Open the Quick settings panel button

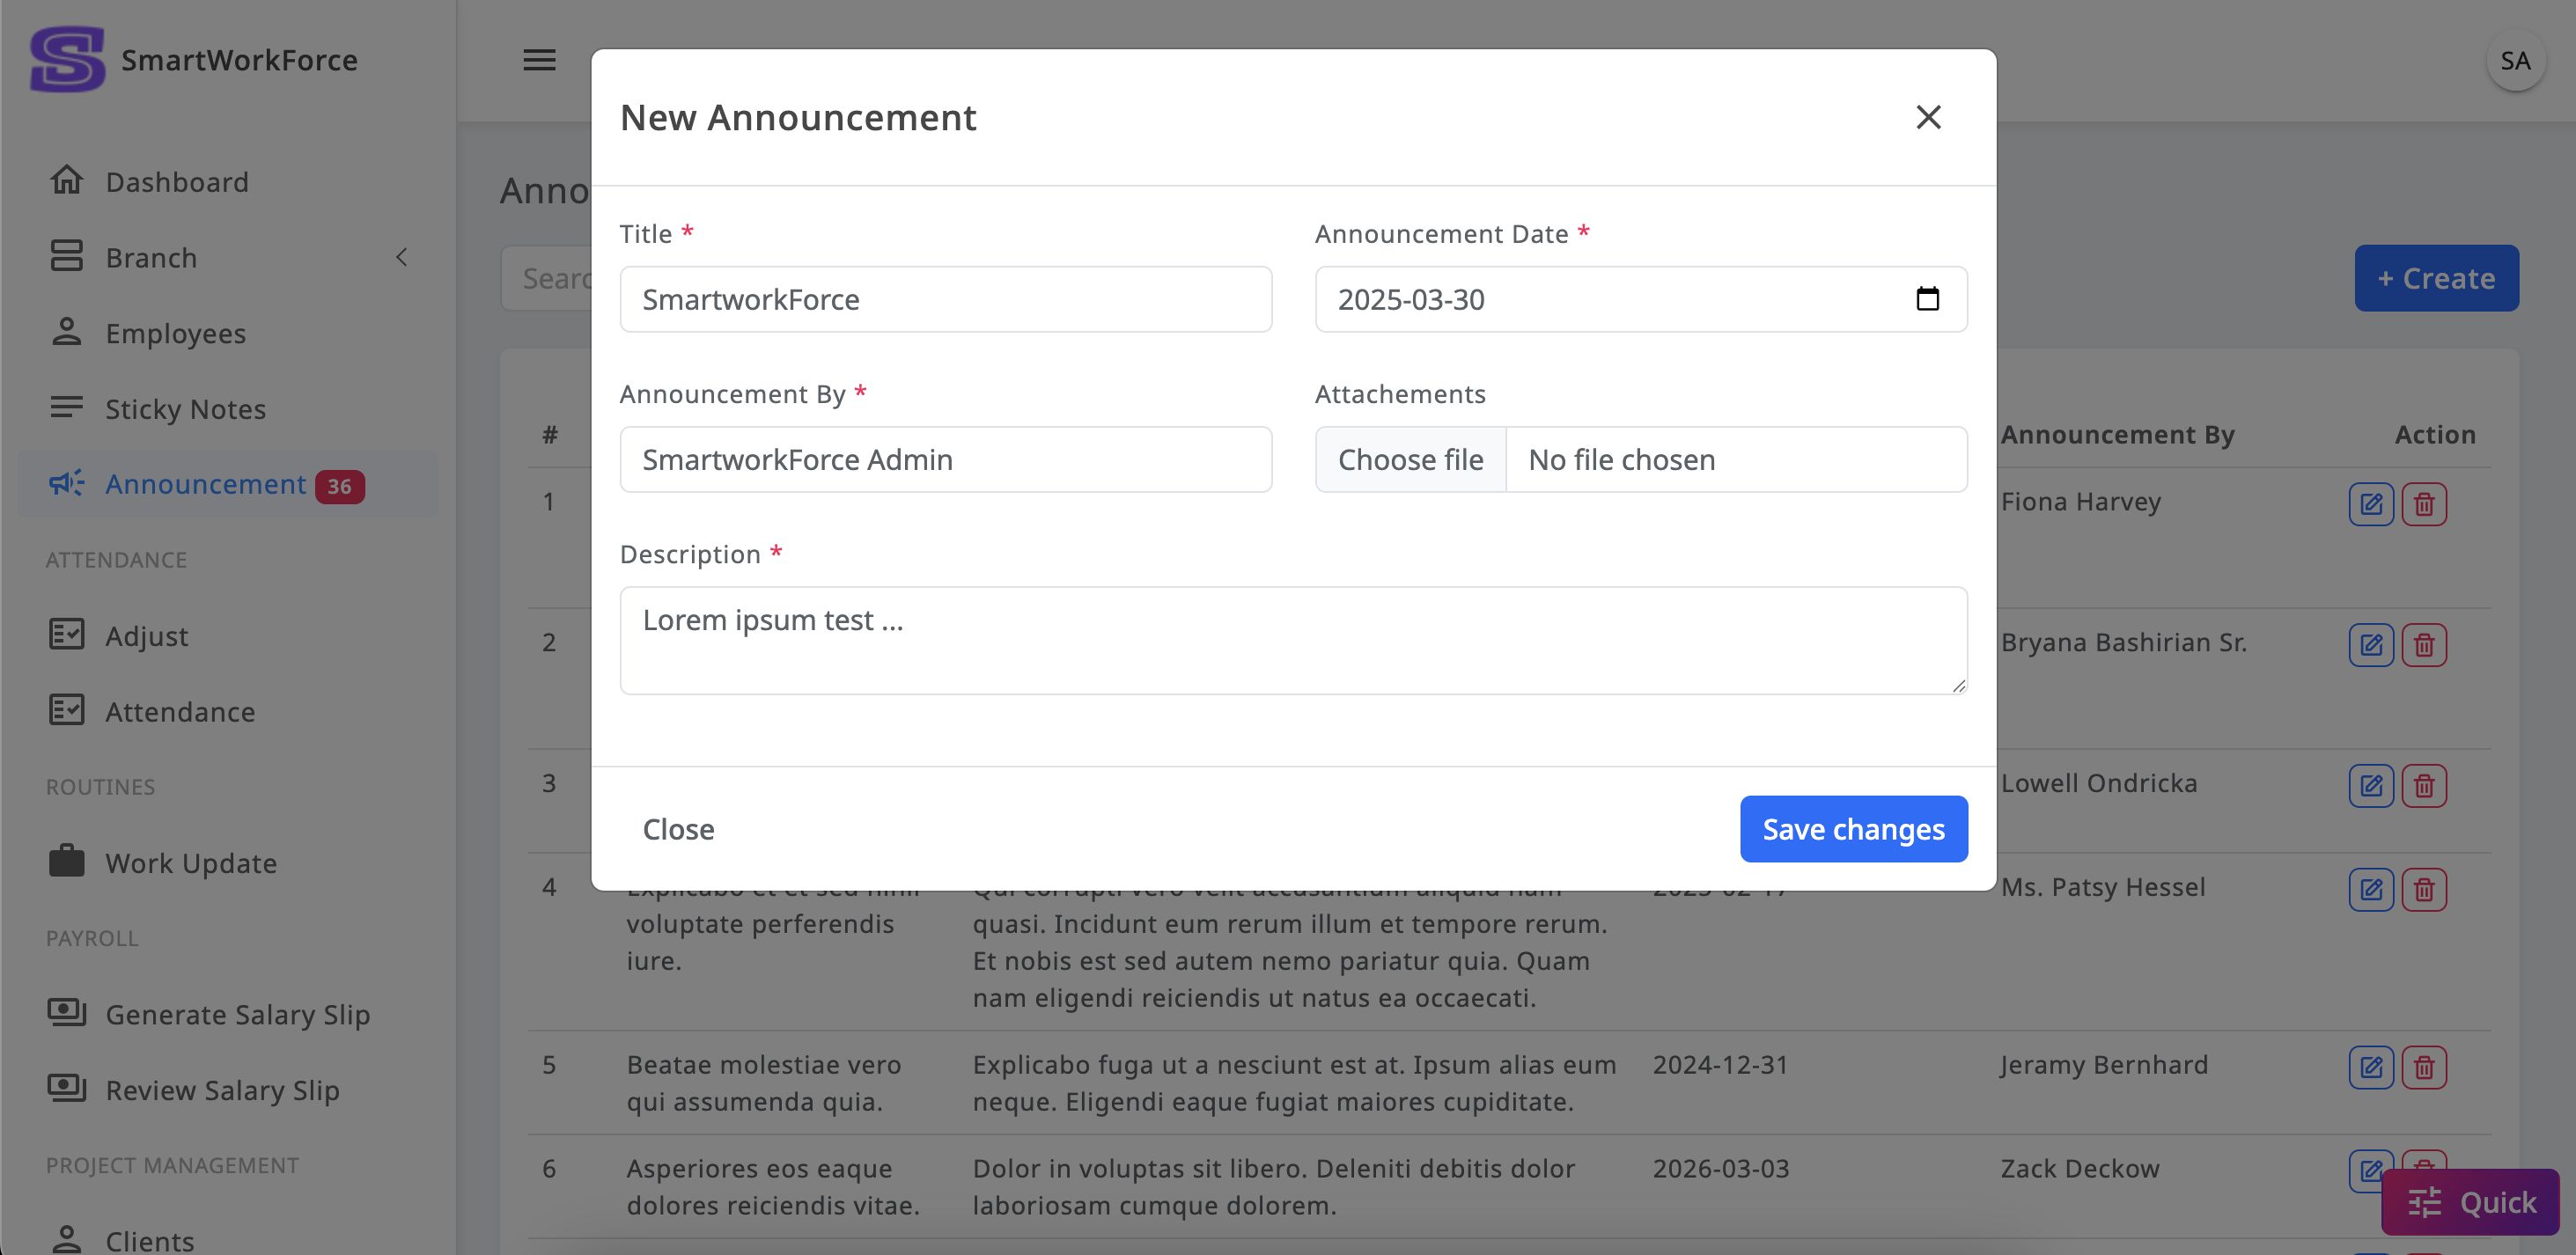click(2469, 1202)
